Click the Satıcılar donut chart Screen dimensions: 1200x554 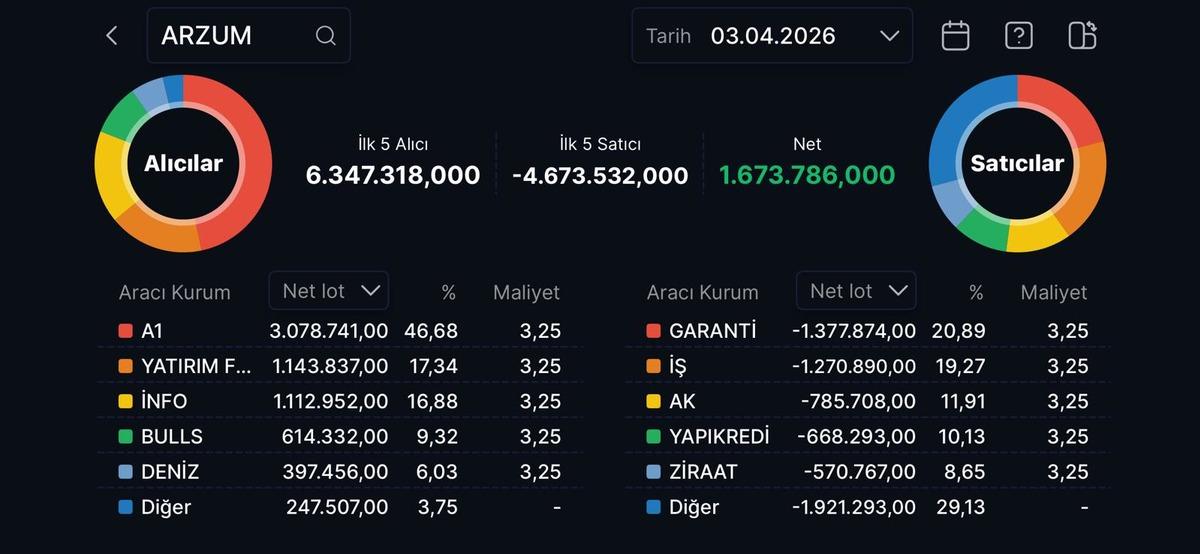click(x=1017, y=163)
